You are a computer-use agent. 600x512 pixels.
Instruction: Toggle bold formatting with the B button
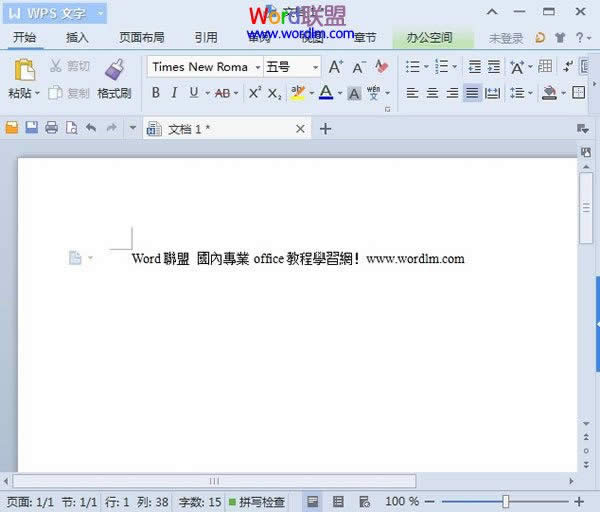pos(156,93)
